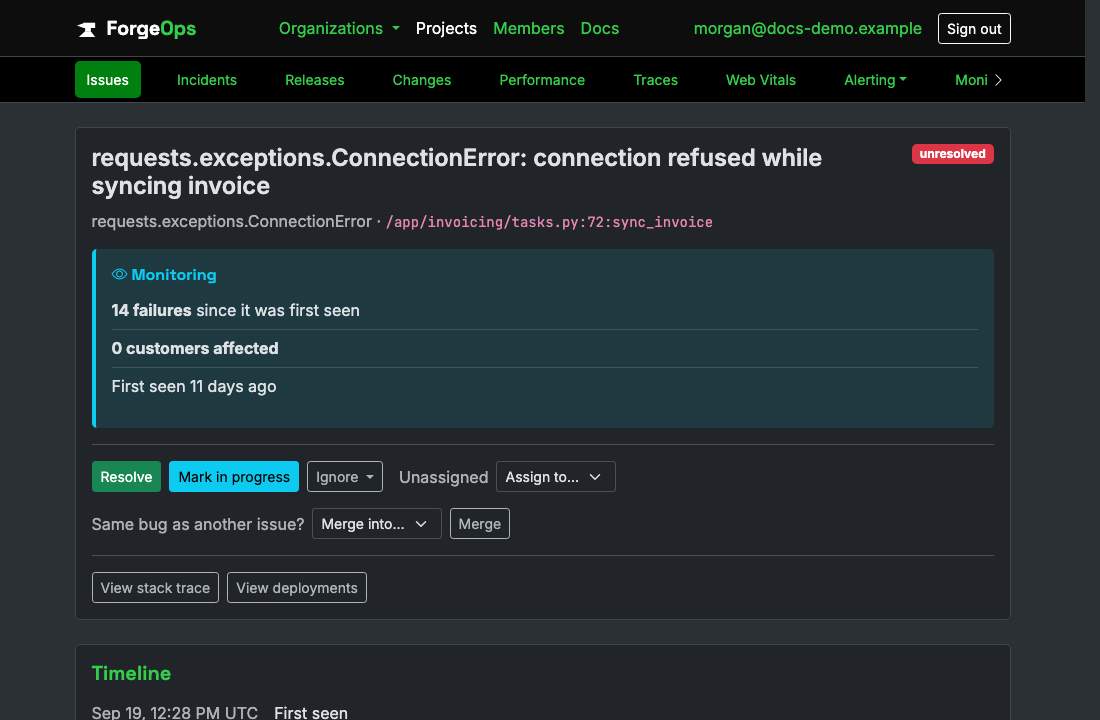Click View stack trace button
The image size is (1100, 720).
tap(155, 588)
